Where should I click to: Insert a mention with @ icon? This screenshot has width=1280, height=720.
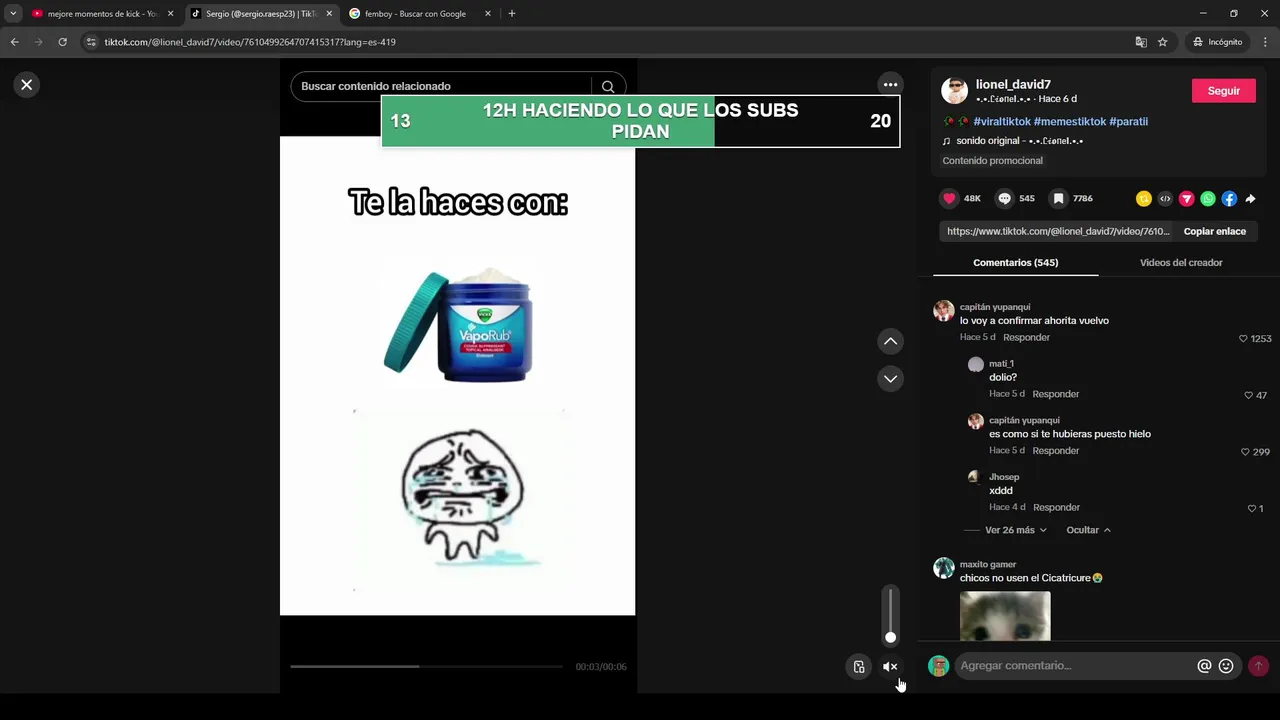[1204, 666]
